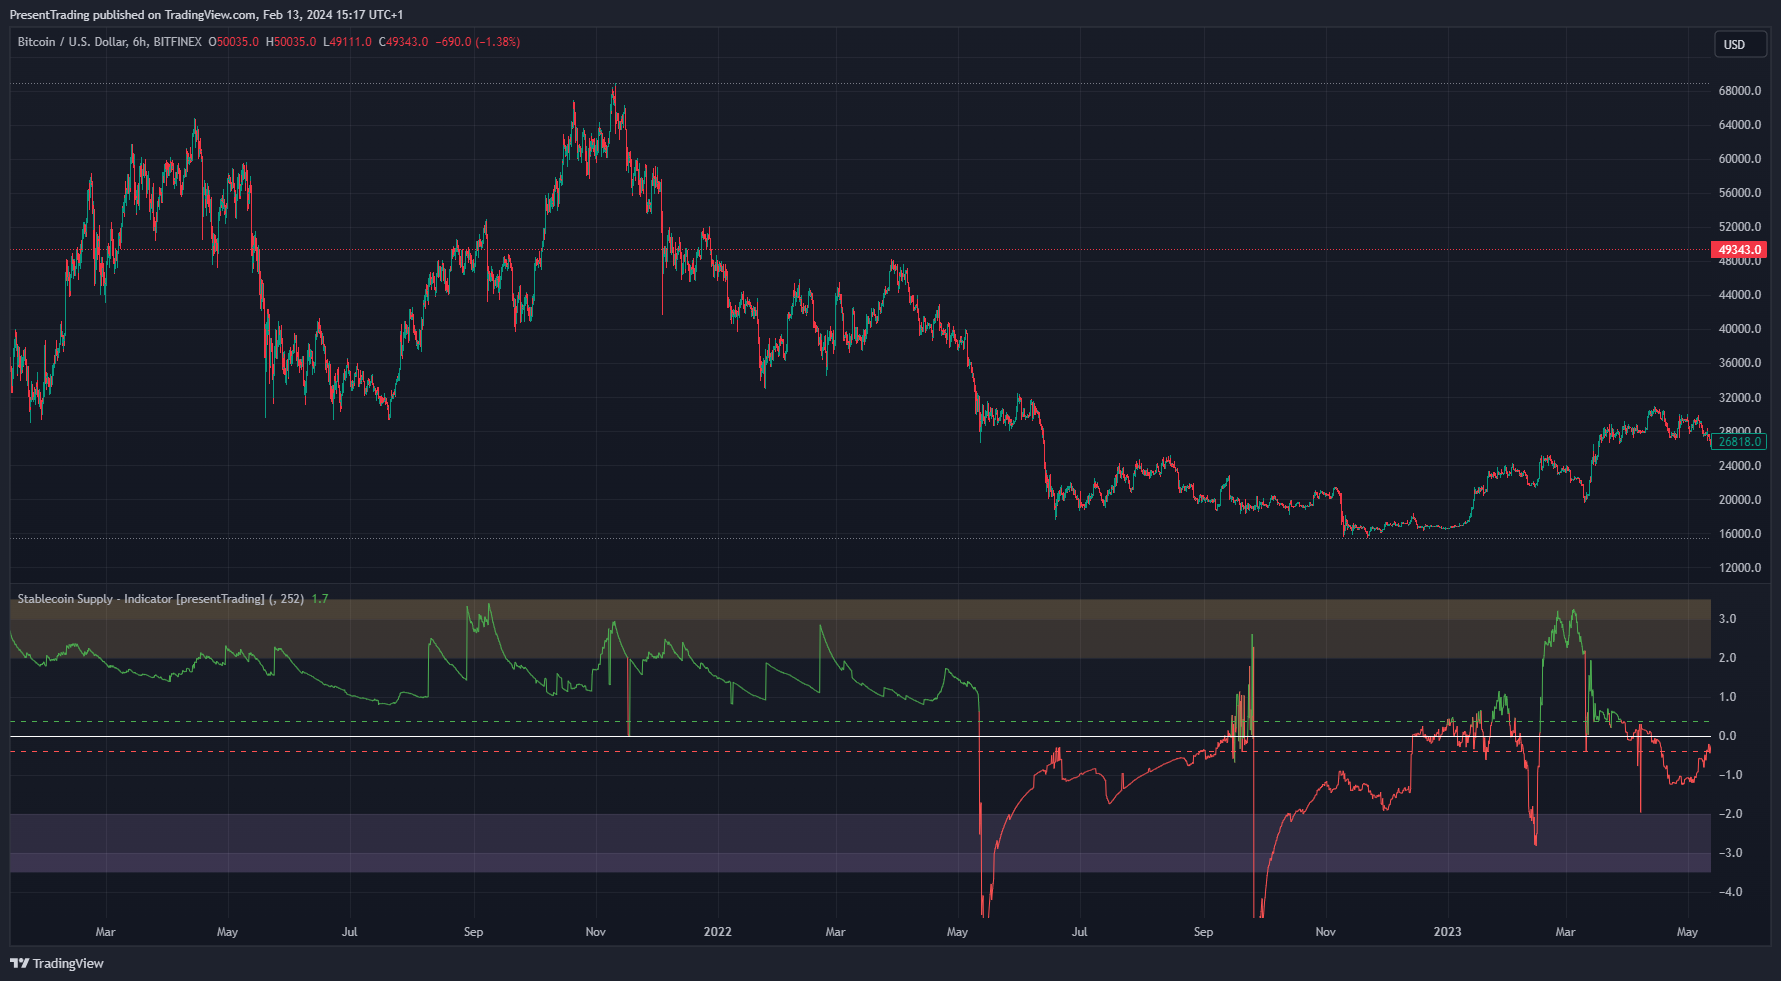Click the high value H50035.0
This screenshot has height=981, width=1781.
[x=290, y=42]
